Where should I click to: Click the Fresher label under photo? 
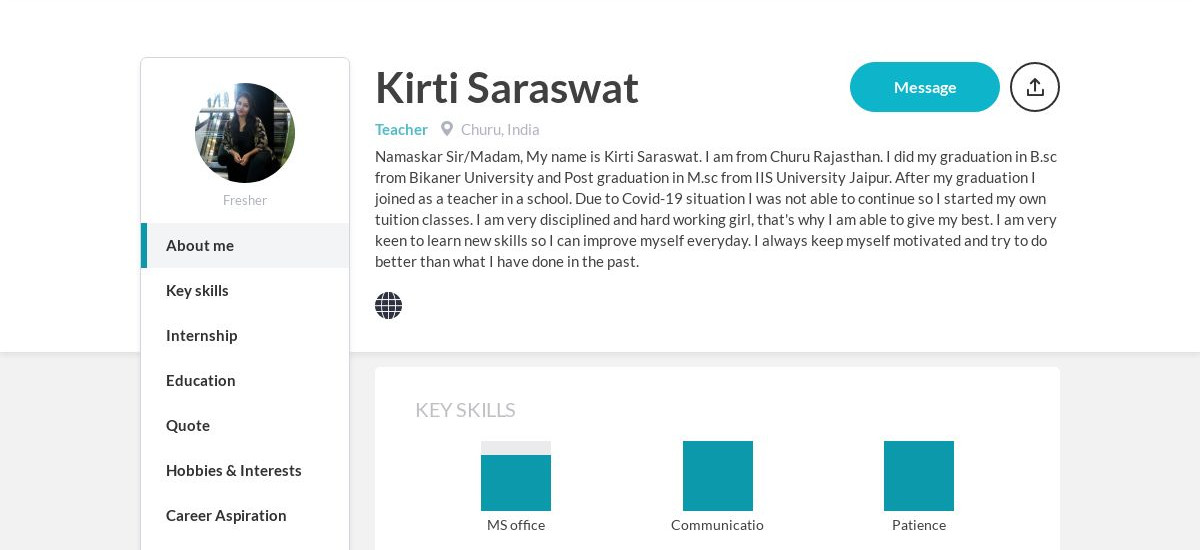245,200
